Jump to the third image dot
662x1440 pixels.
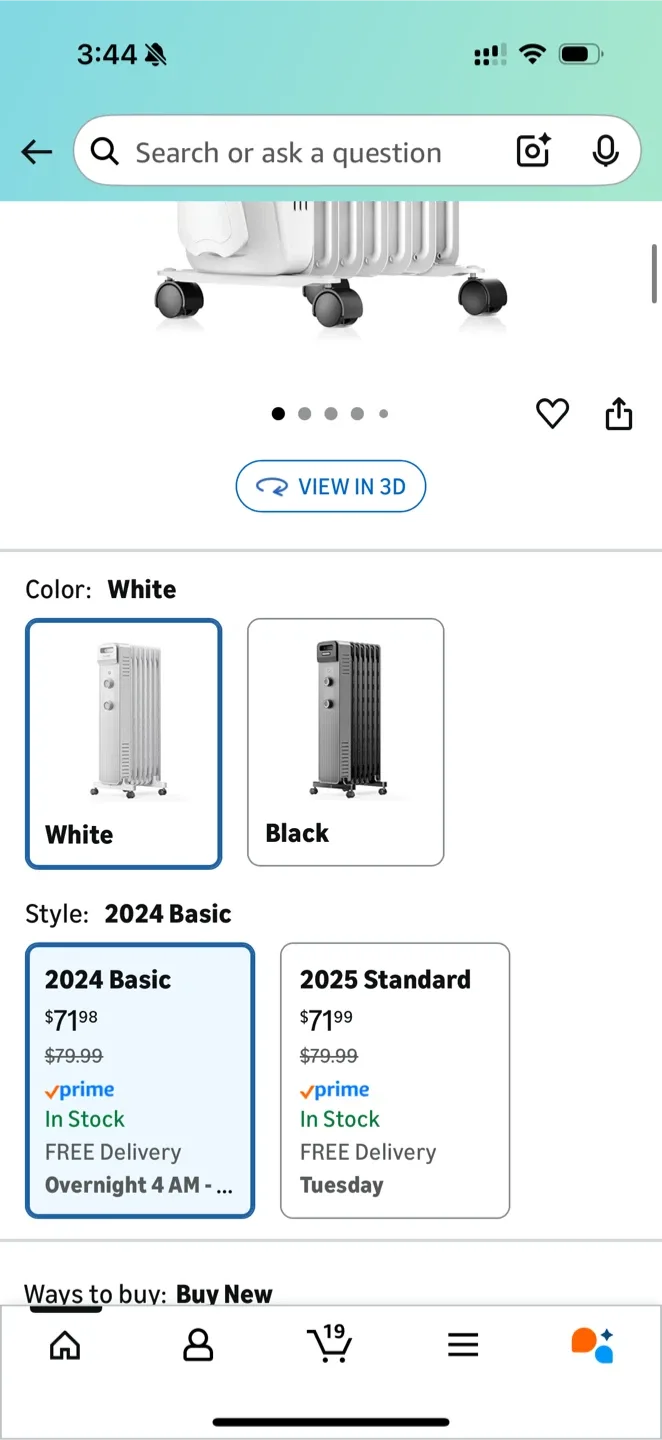[x=331, y=413]
